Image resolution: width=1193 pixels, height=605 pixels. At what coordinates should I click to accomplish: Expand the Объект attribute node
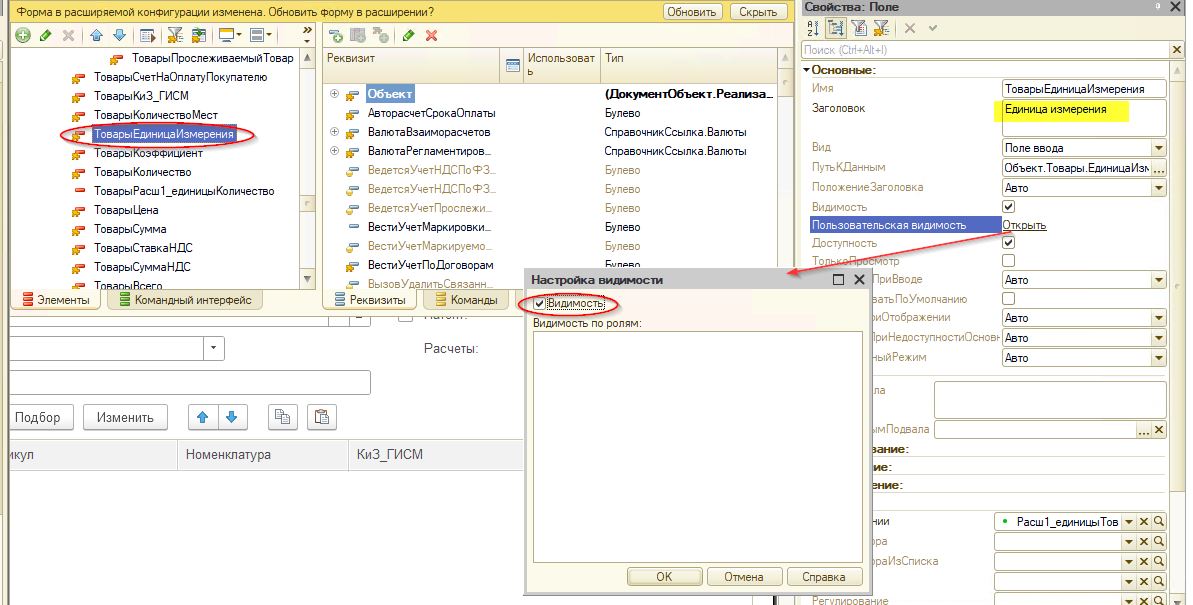click(x=334, y=94)
